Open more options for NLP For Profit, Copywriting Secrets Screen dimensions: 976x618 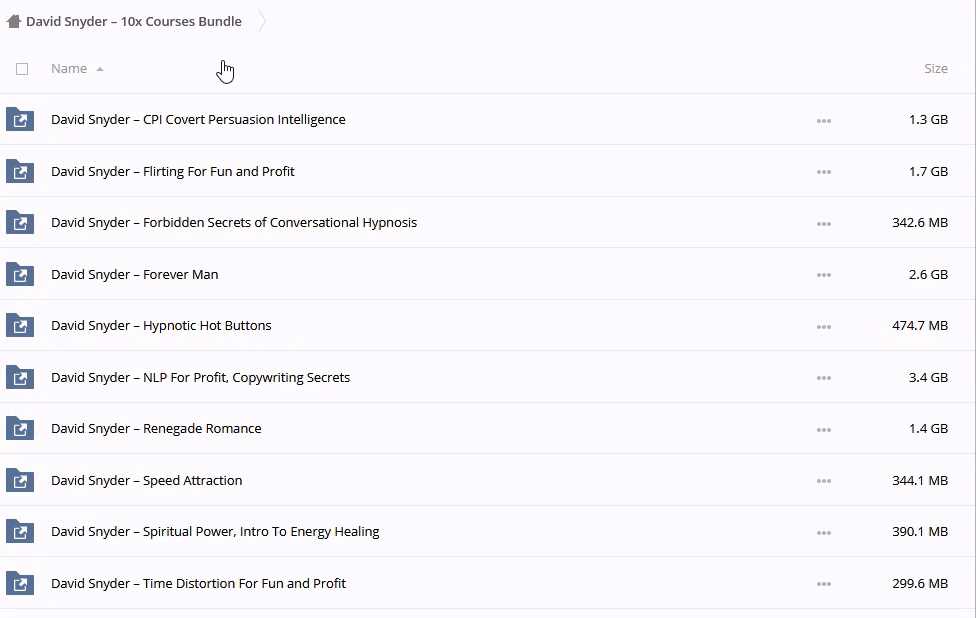[823, 378]
